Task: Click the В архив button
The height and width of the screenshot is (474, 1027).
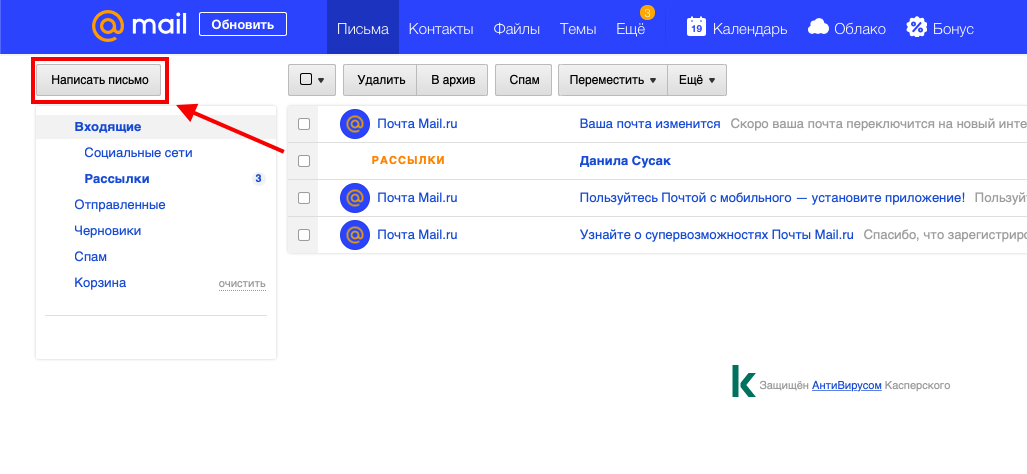Action: click(x=453, y=80)
